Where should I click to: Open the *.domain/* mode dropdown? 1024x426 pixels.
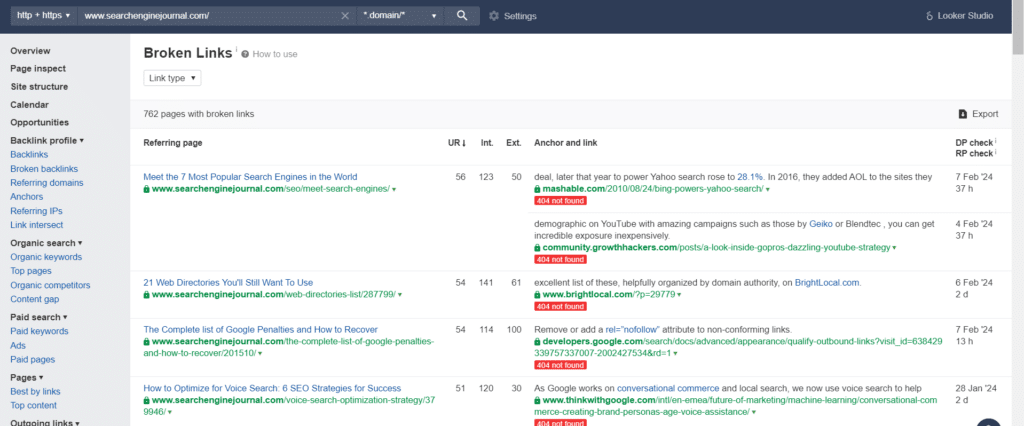pyautogui.click(x=400, y=16)
